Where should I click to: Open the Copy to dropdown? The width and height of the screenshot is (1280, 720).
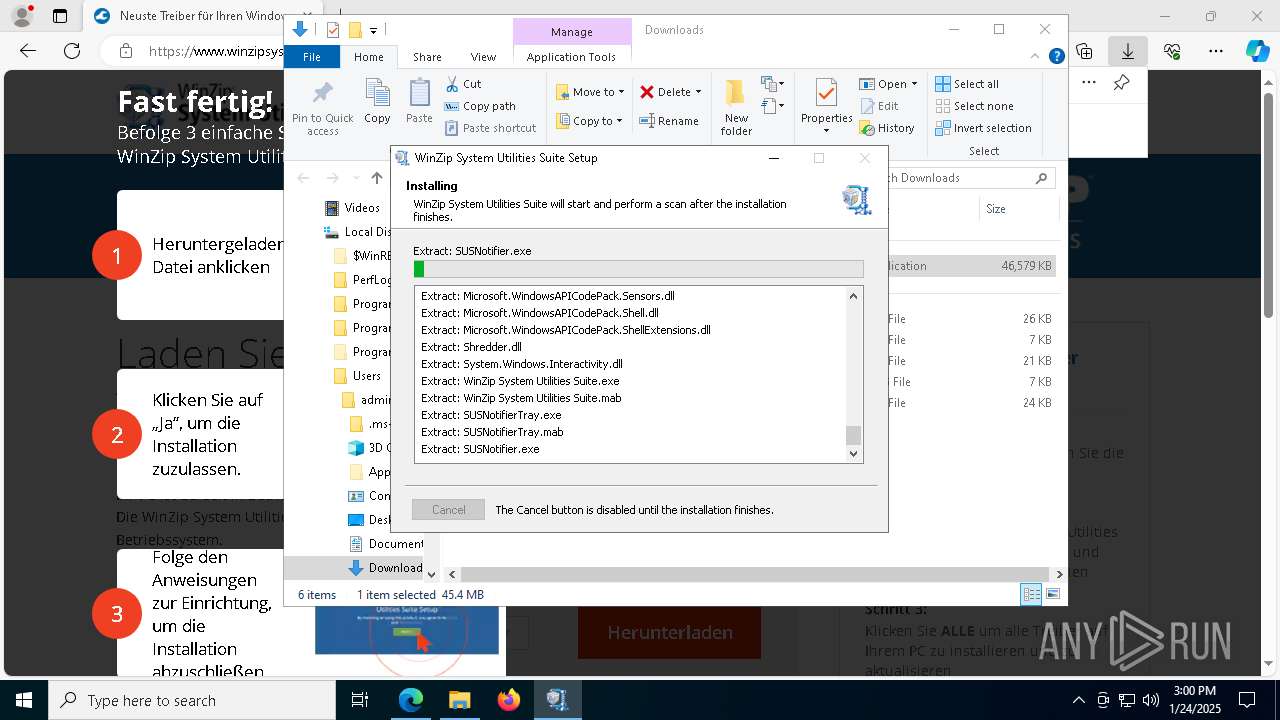[x=590, y=121]
